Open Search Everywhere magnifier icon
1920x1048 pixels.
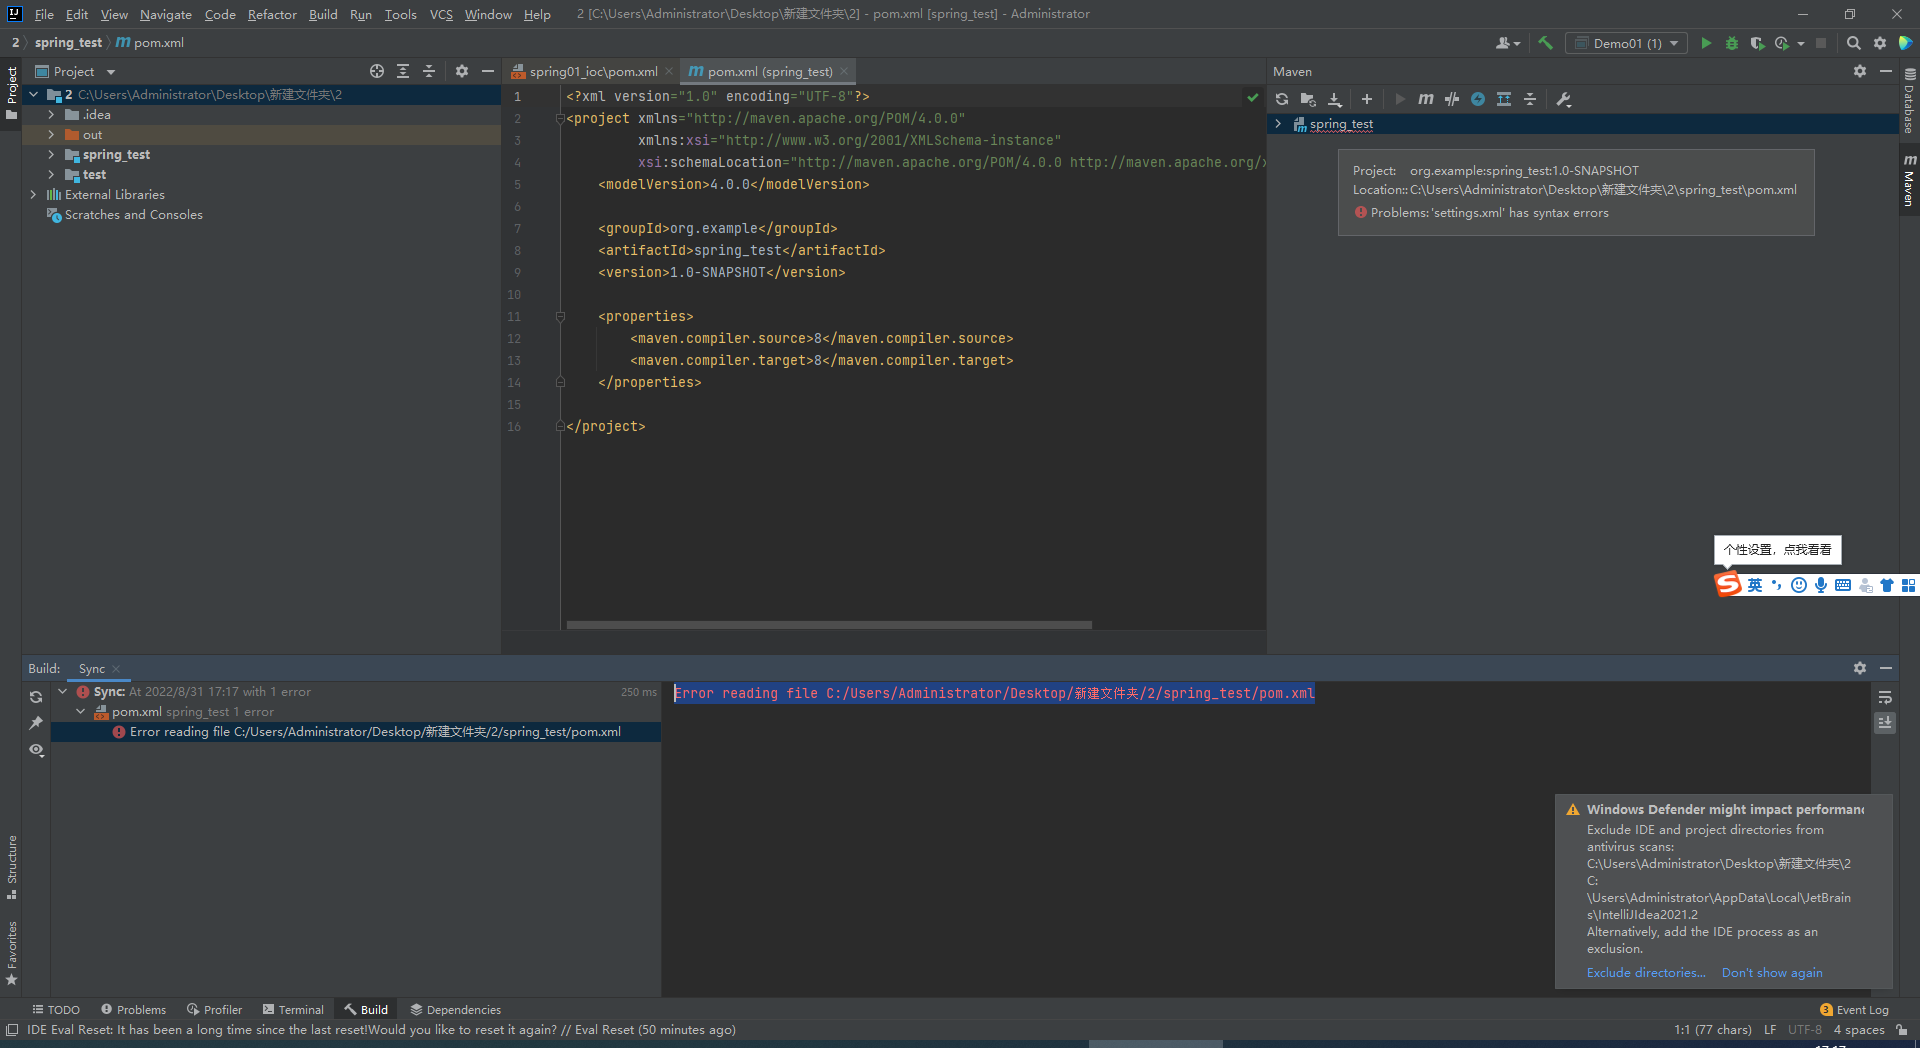coord(1853,43)
